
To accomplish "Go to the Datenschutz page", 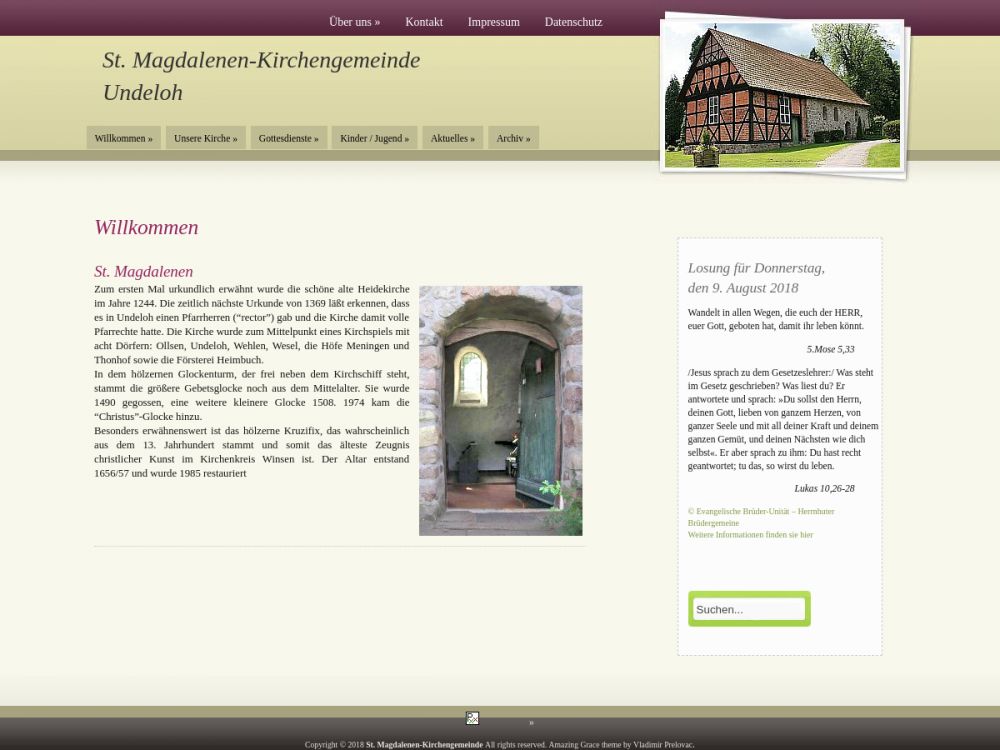I will pyautogui.click(x=573, y=22).
